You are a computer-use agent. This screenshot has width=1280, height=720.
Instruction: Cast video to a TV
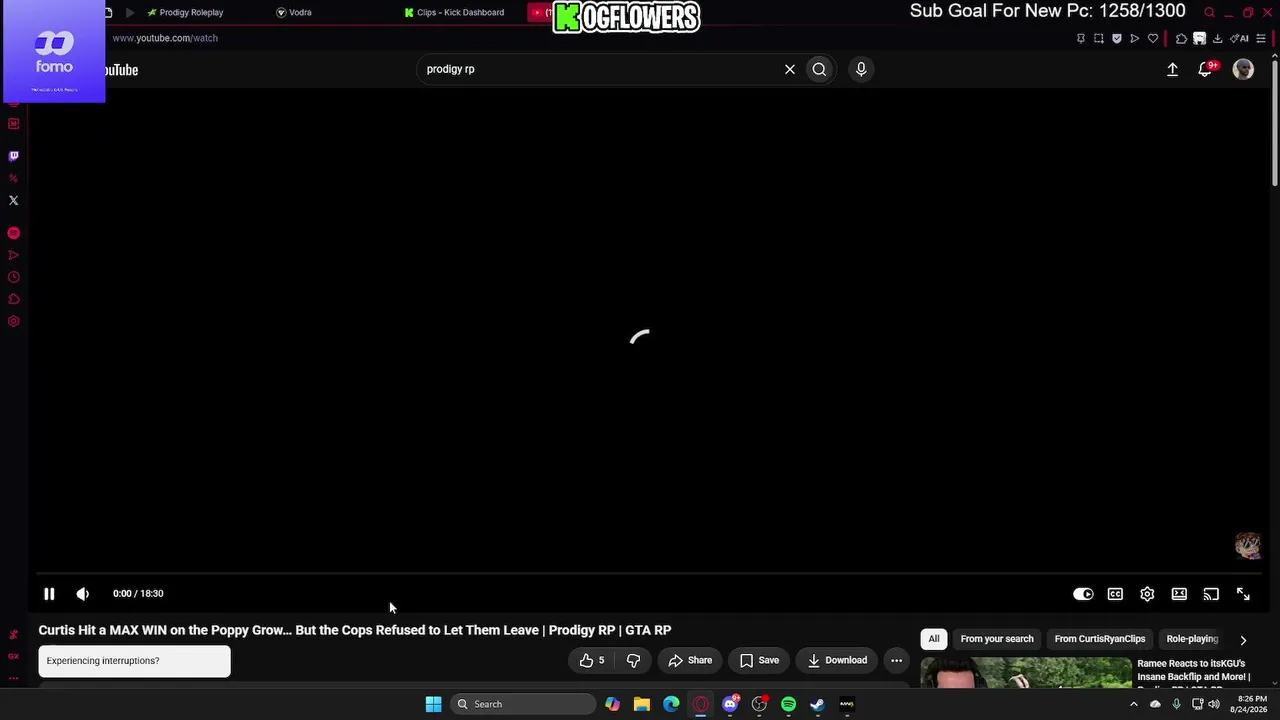(1211, 594)
